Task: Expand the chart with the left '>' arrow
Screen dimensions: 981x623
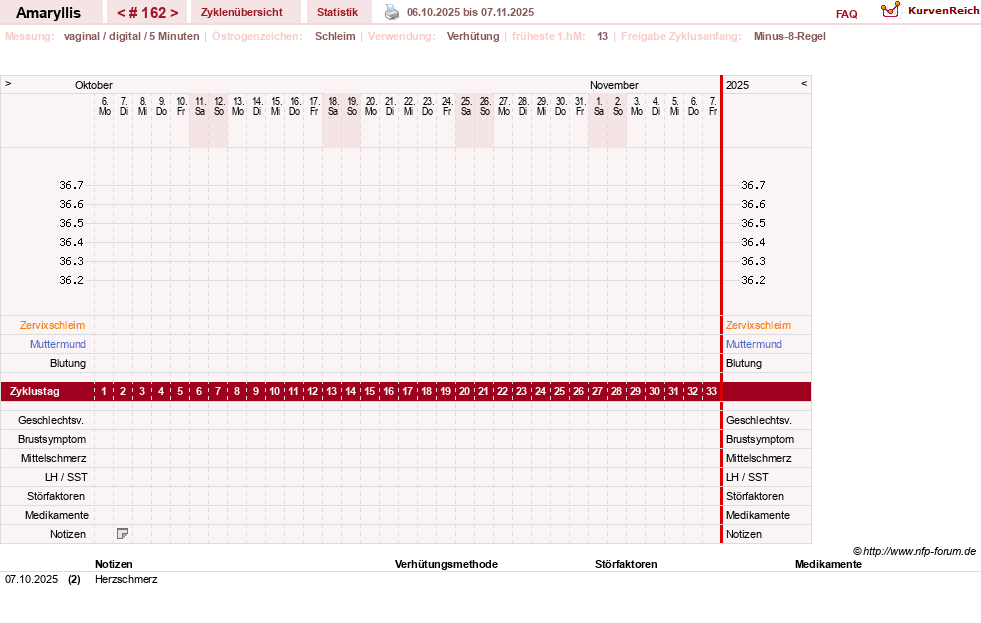Action: click(8, 83)
